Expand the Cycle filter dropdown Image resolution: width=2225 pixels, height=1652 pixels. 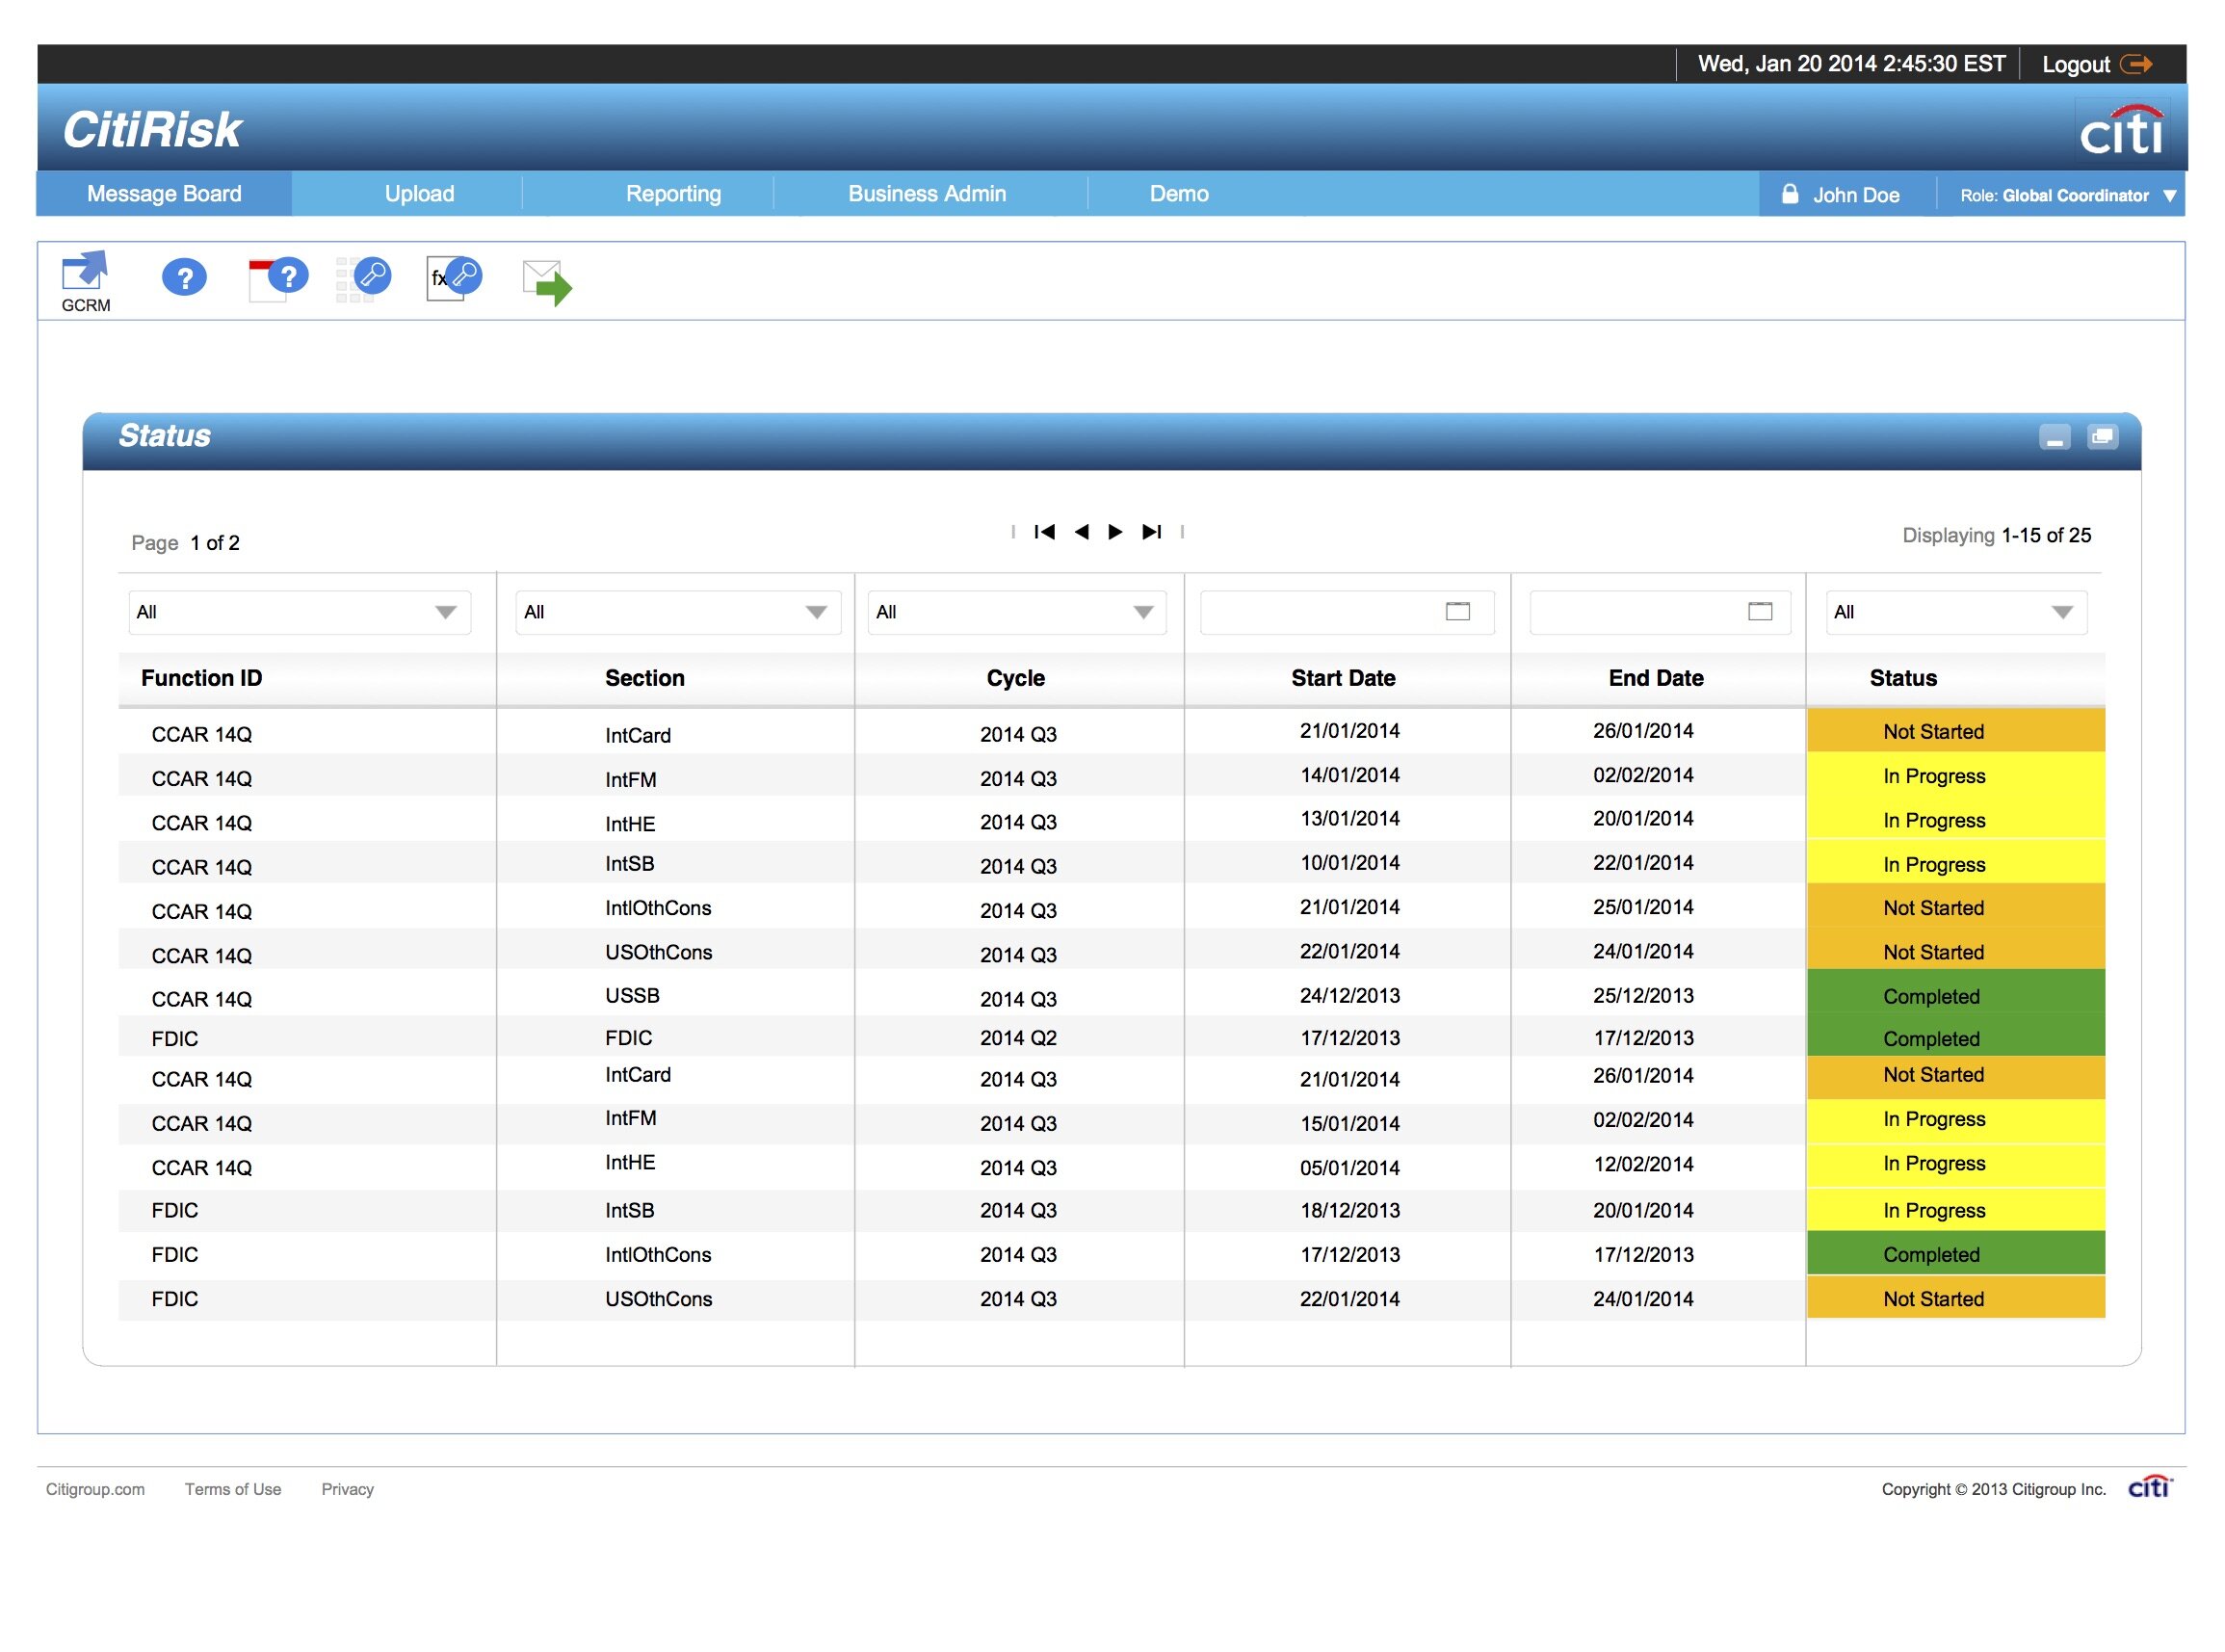[x=1143, y=612]
